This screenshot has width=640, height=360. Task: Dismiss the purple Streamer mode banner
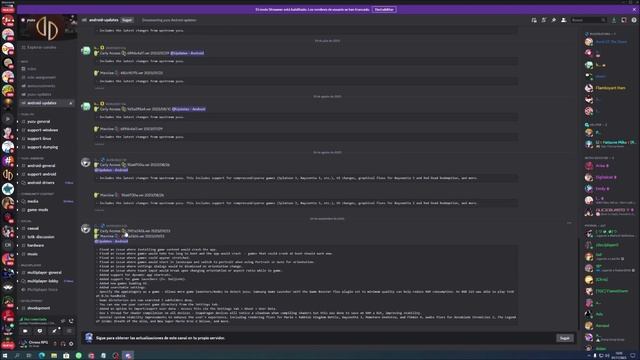pos(634,9)
